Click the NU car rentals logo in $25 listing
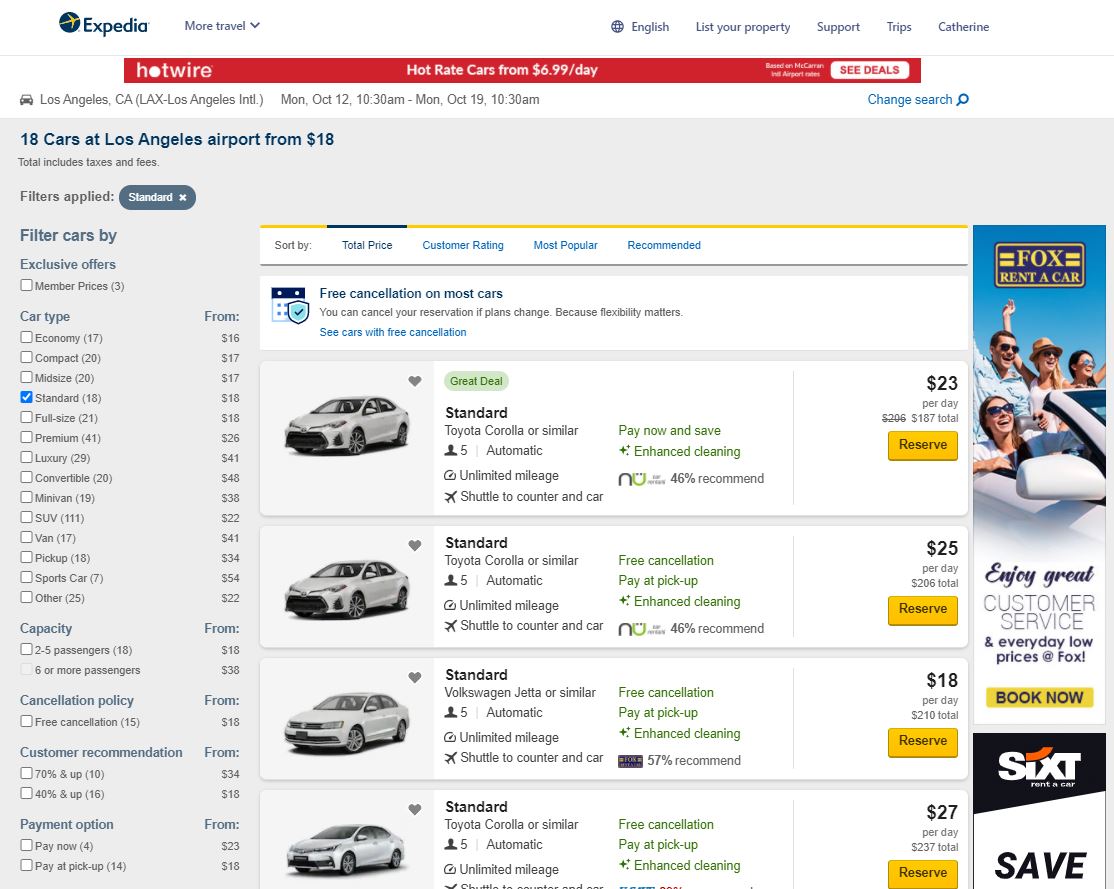The image size is (1114, 889). (642, 629)
